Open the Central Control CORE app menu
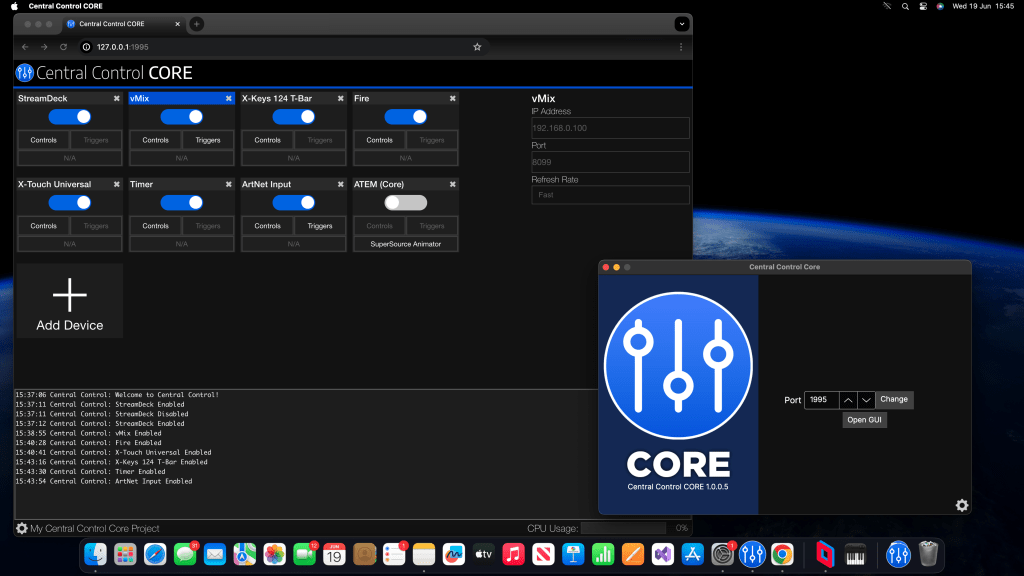This screenshot has width=1024, height=576. [65, 6]
